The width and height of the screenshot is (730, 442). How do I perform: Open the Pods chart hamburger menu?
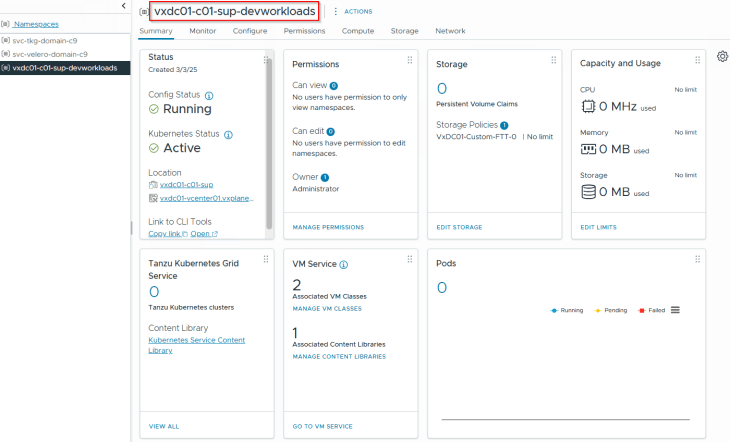(675, 310)
